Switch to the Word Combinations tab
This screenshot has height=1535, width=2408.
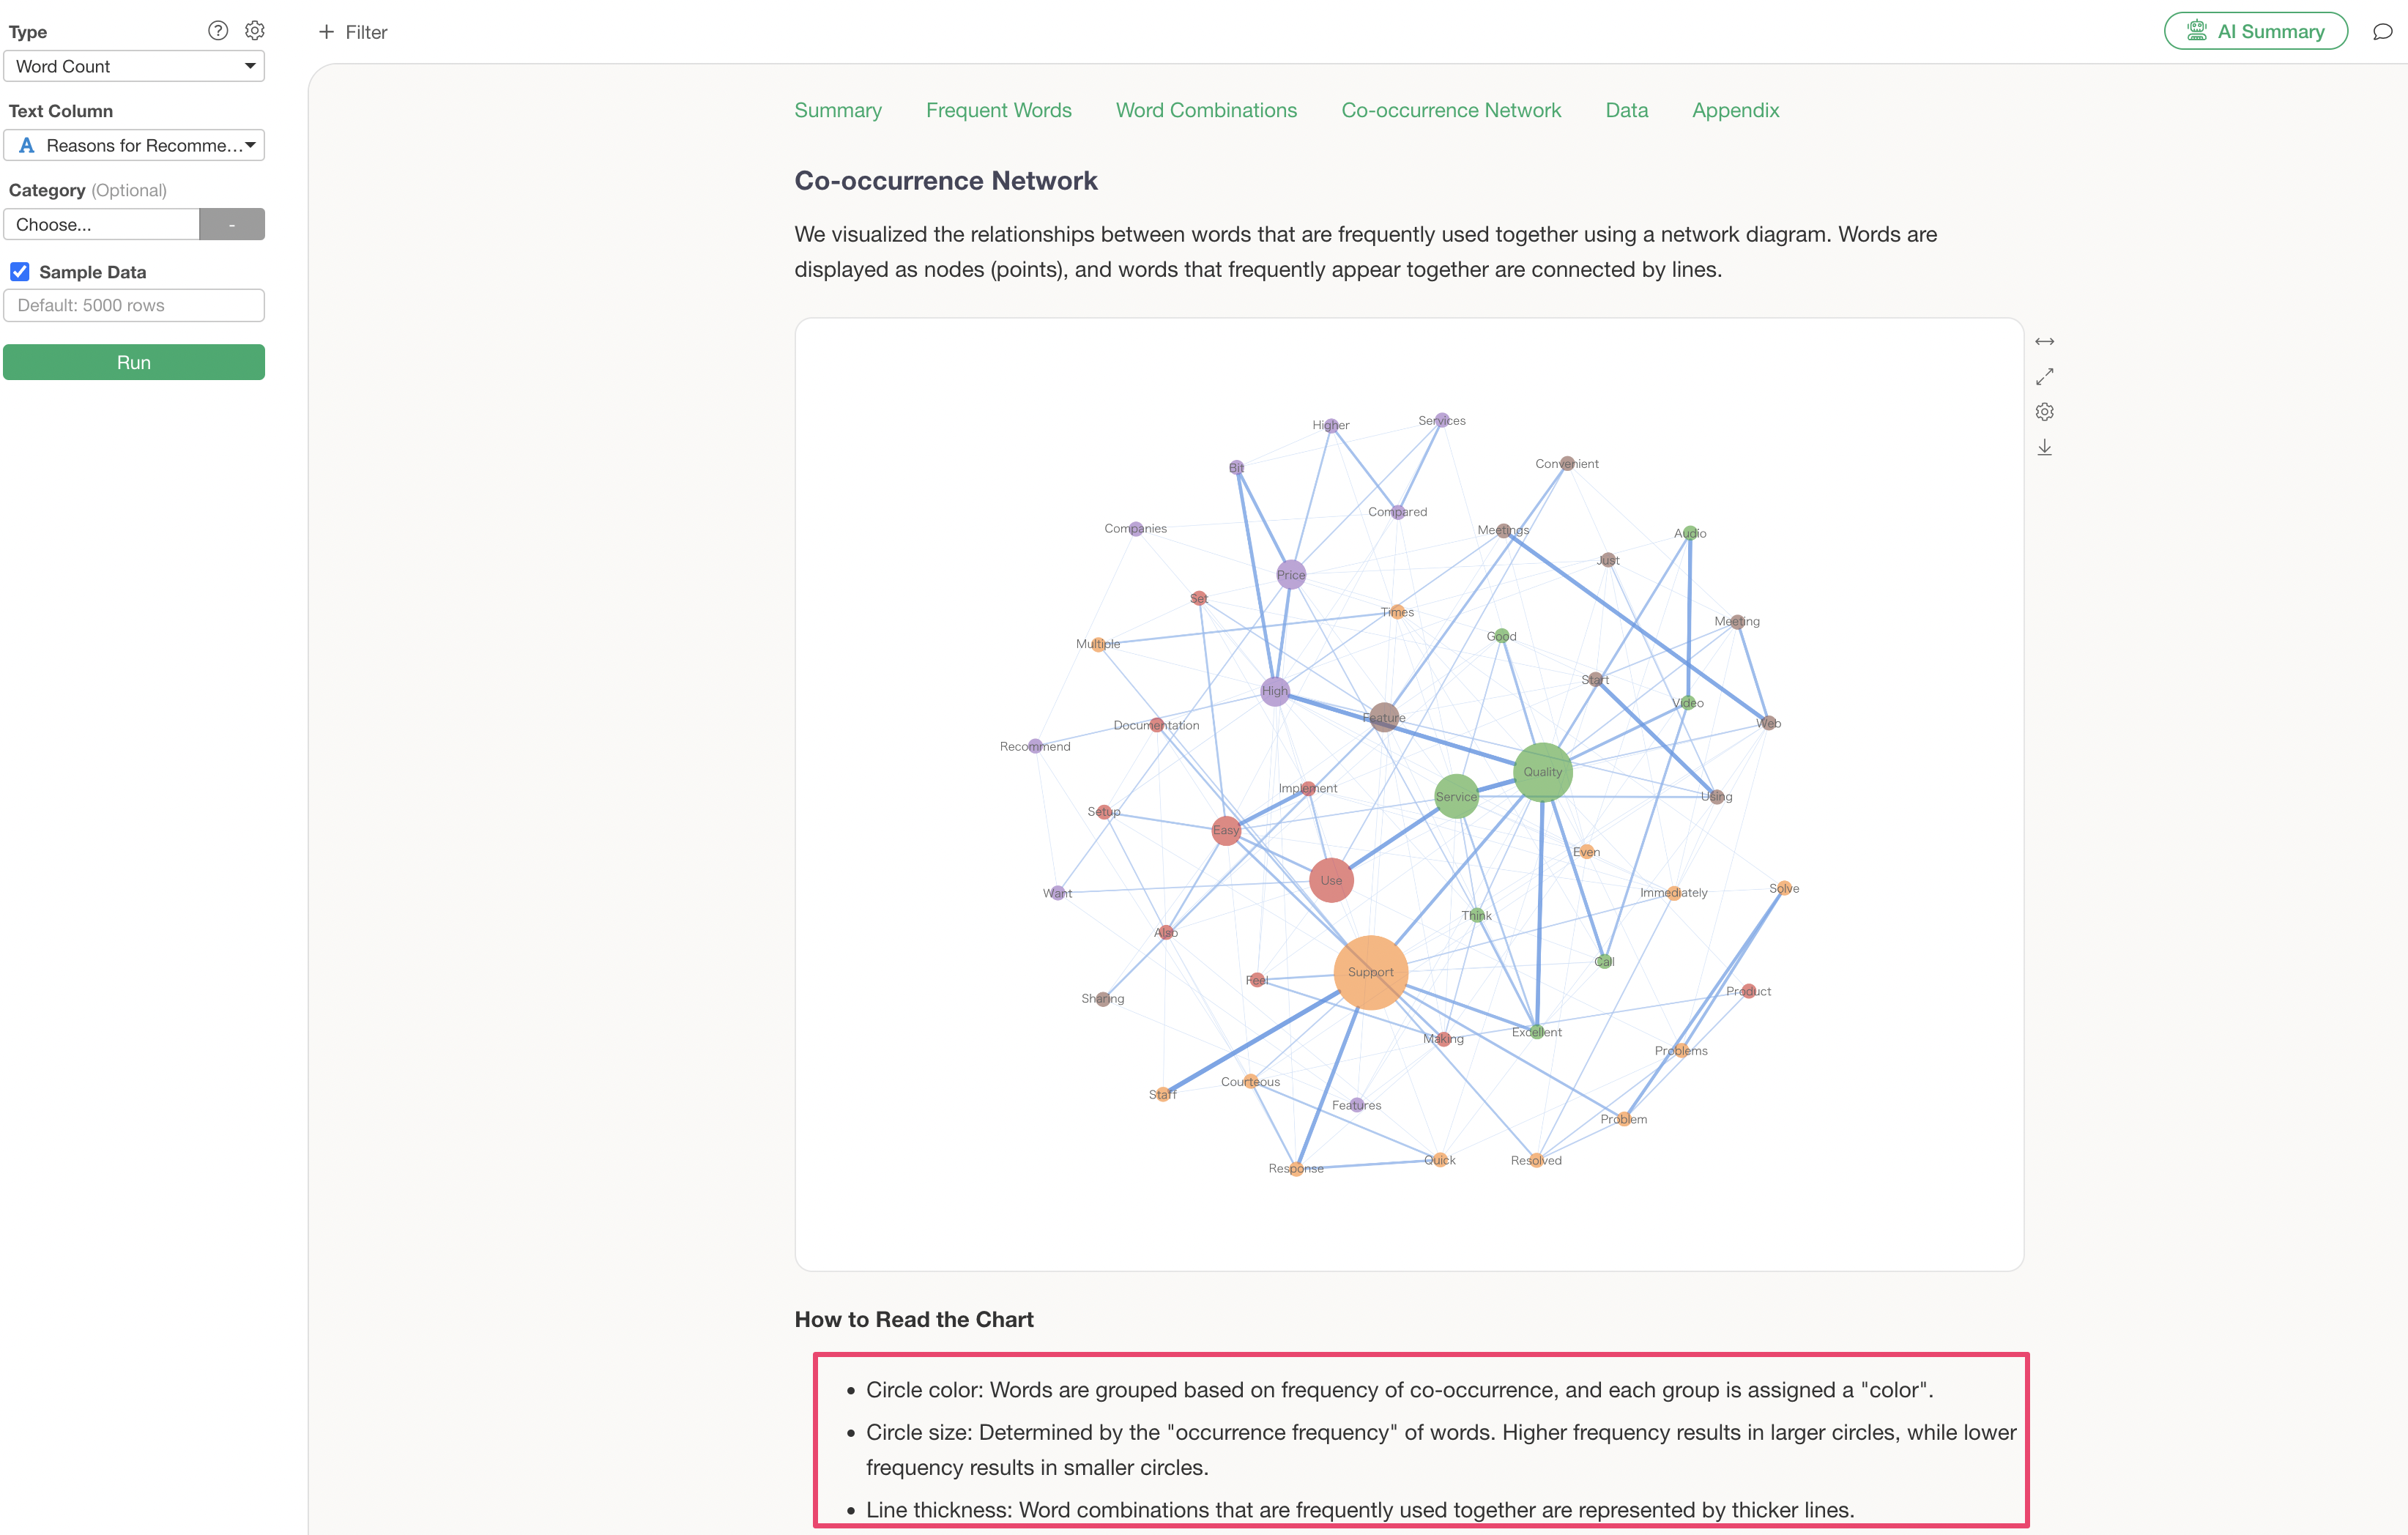(1206, 110)
